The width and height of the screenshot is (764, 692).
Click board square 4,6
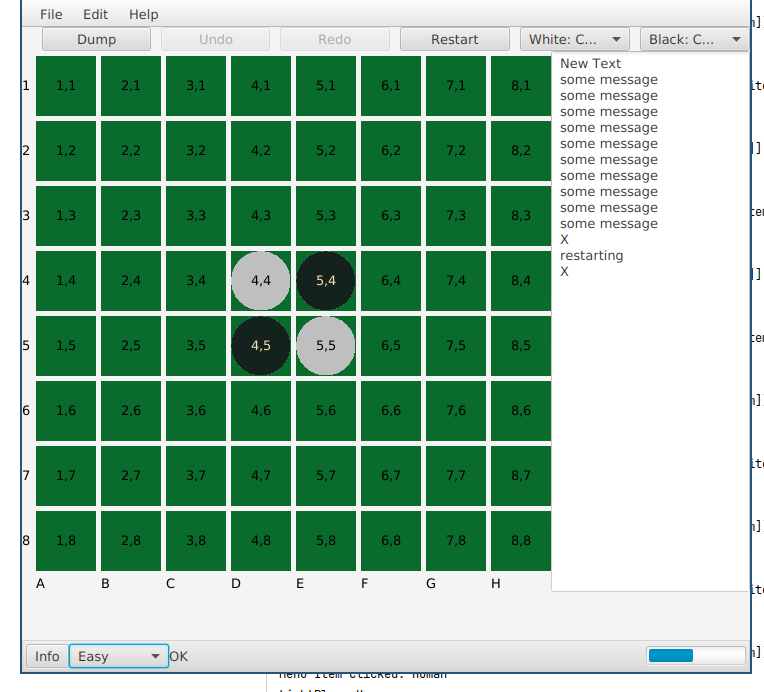261,410
